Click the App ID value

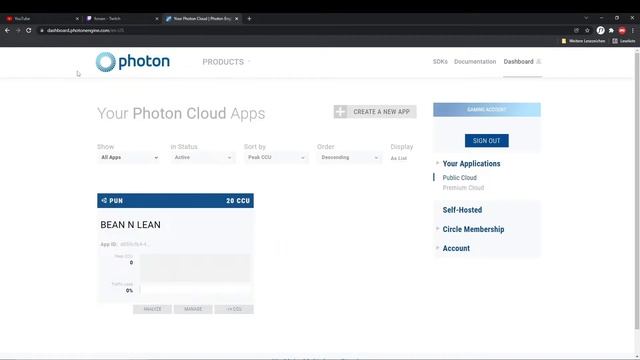point(134,244)
